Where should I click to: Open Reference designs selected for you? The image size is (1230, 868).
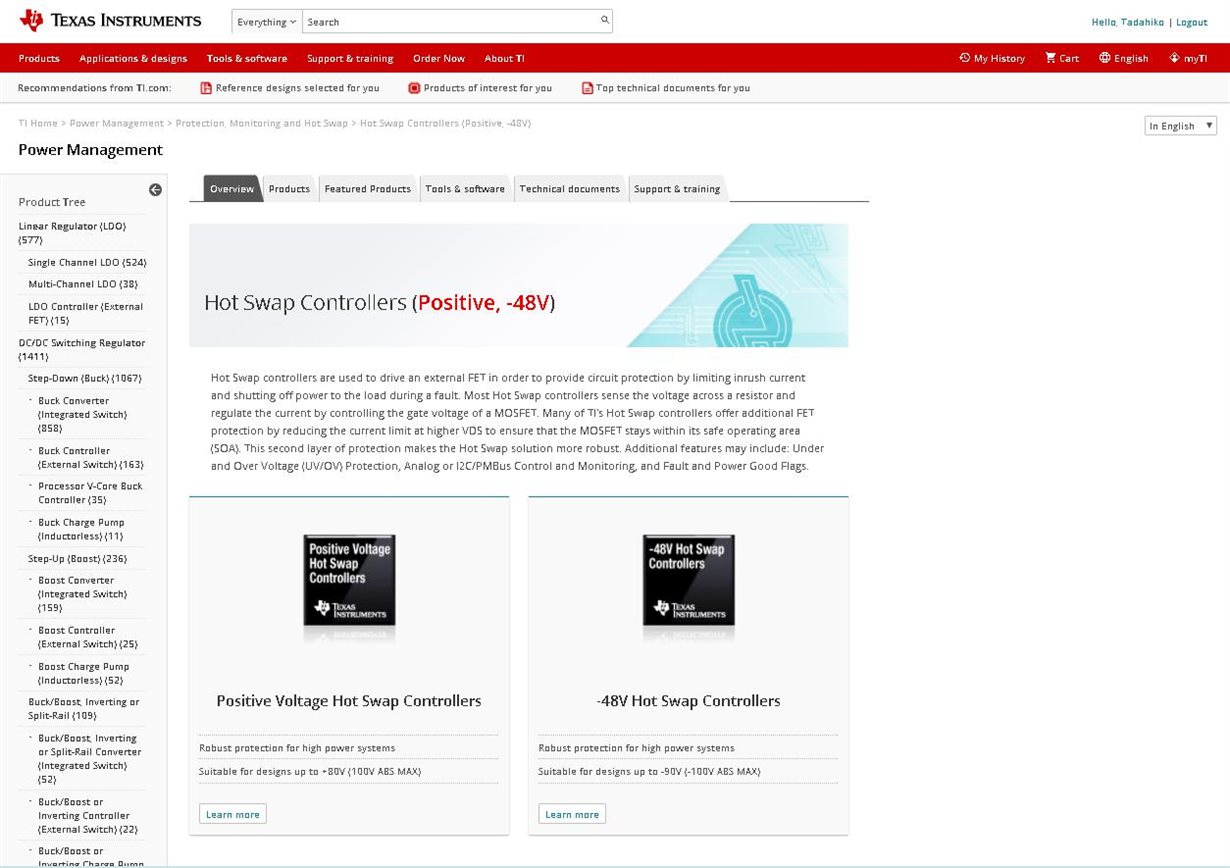(x=297, y=88)
